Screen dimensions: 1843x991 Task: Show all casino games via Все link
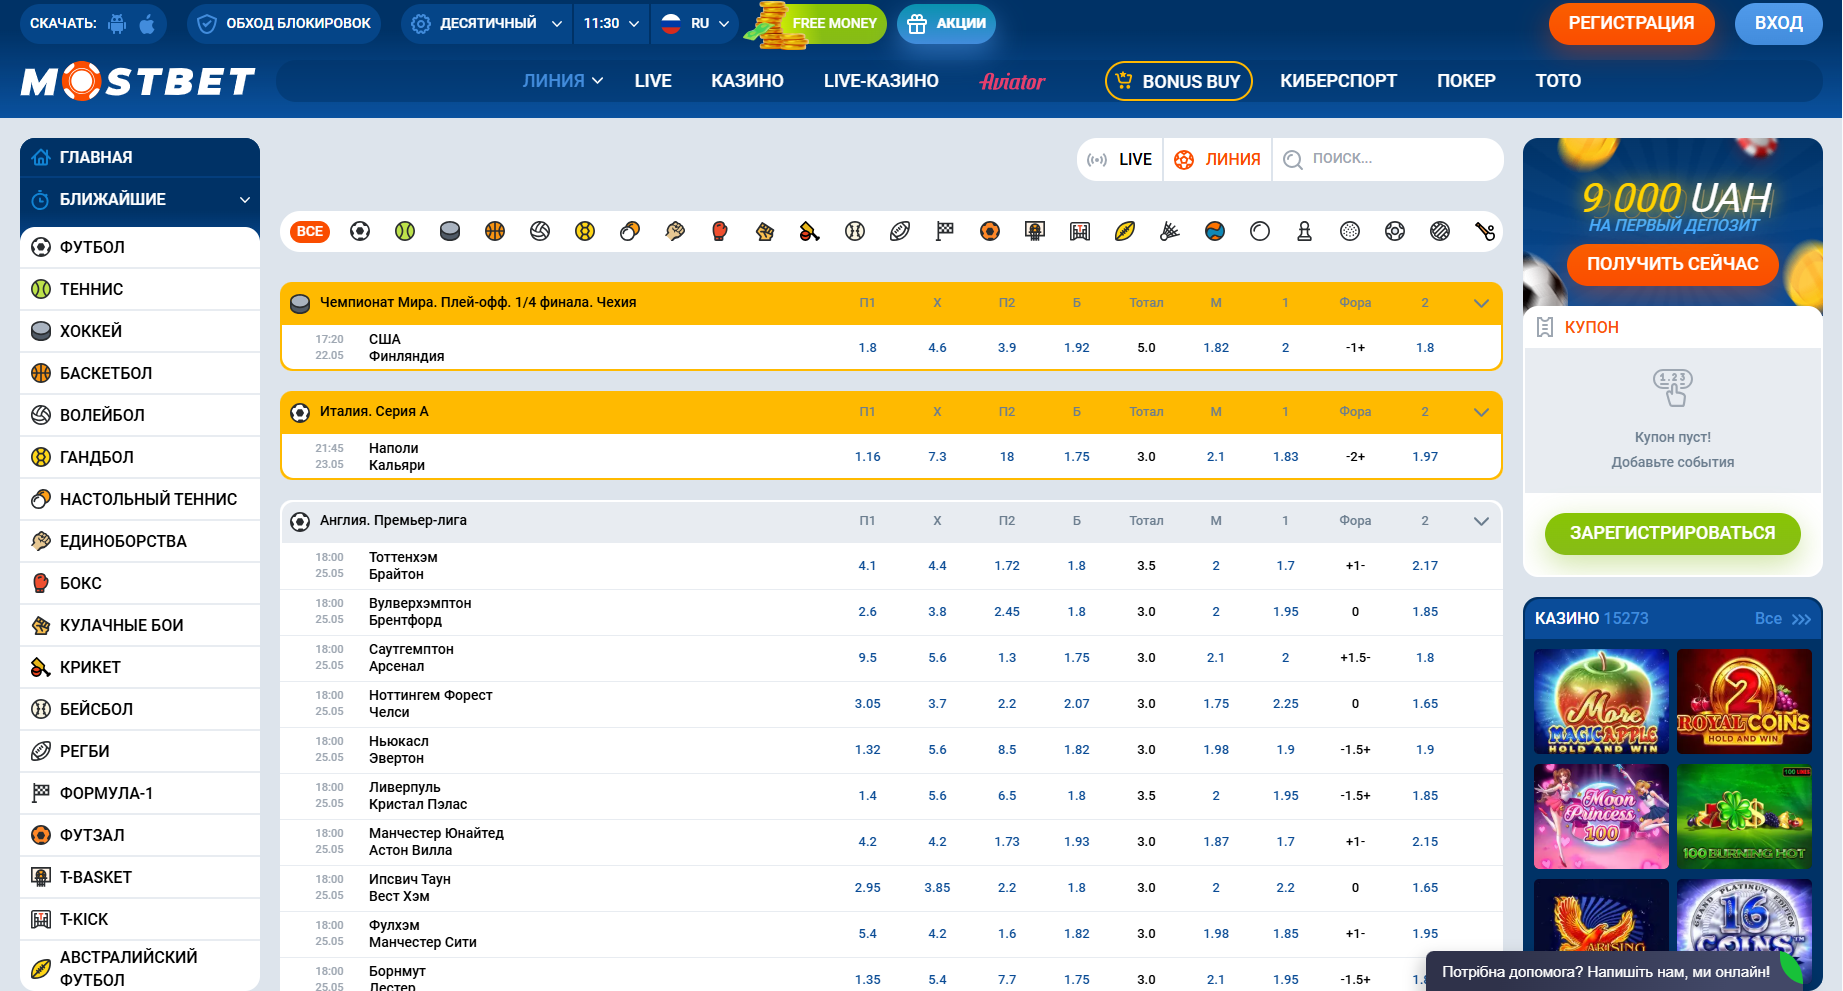tap(1783, 619)
